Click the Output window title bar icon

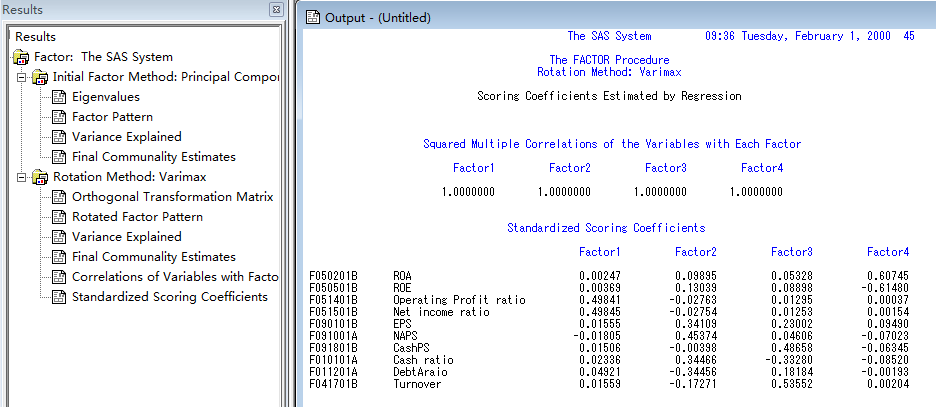(312, 17)
